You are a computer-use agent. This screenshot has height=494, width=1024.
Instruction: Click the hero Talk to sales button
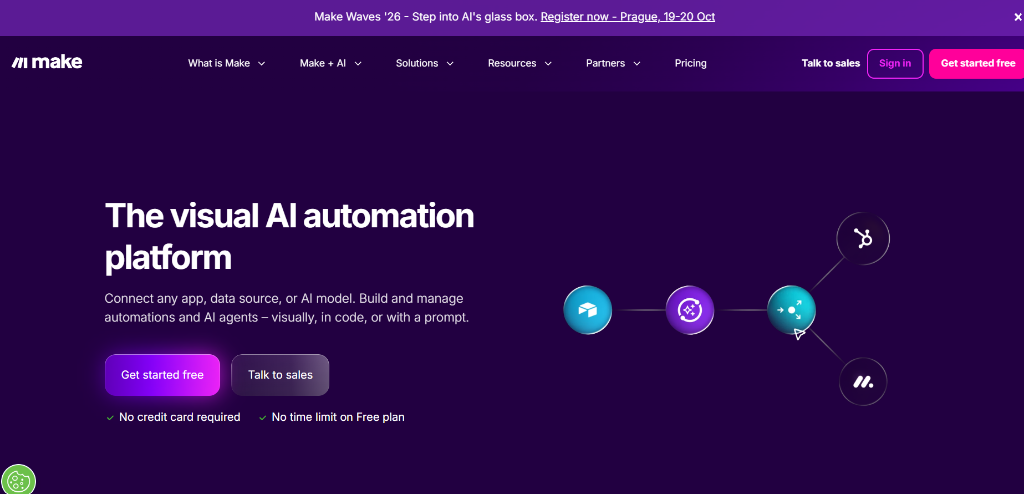[280, 375]
